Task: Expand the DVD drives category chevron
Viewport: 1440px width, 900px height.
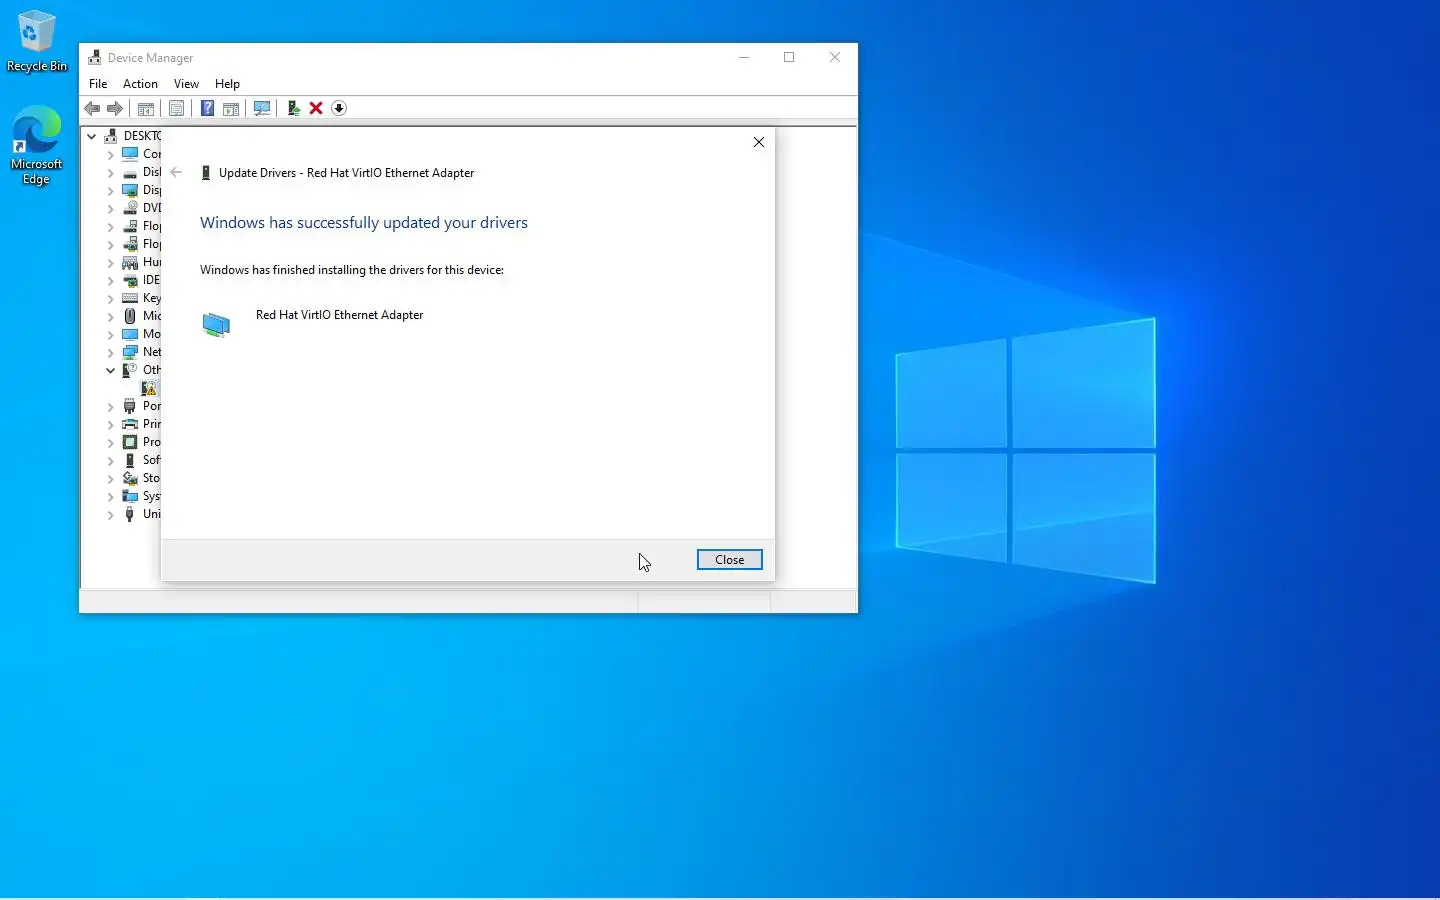Action: [x=111, y=209]
